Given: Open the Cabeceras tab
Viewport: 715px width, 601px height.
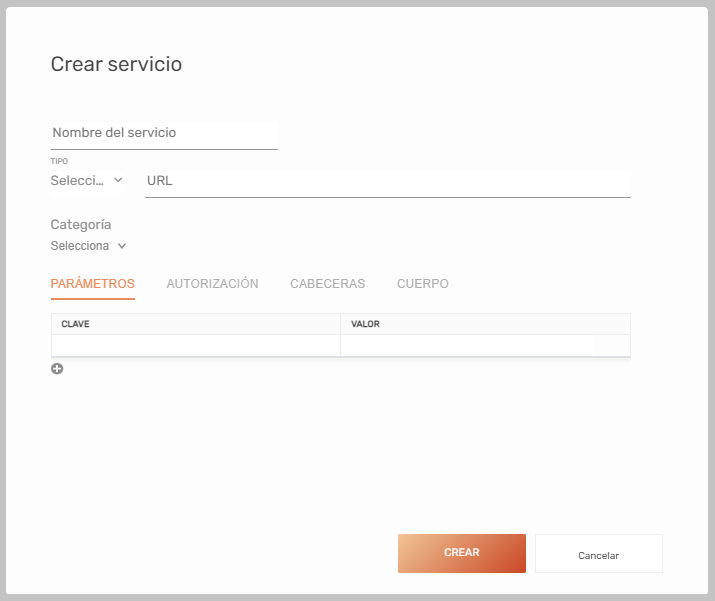Looking at the screenshot, I should point(327,284).
